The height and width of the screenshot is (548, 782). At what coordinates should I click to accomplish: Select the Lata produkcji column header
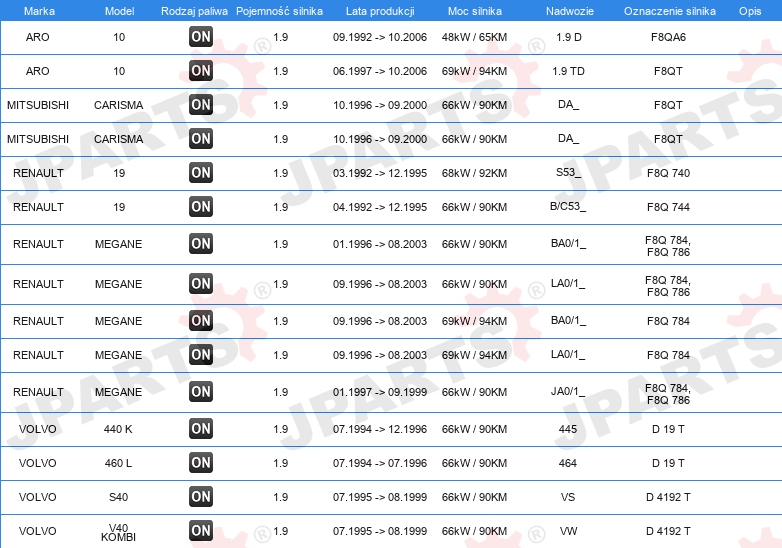pyautogui.click(x=380, y=11)
